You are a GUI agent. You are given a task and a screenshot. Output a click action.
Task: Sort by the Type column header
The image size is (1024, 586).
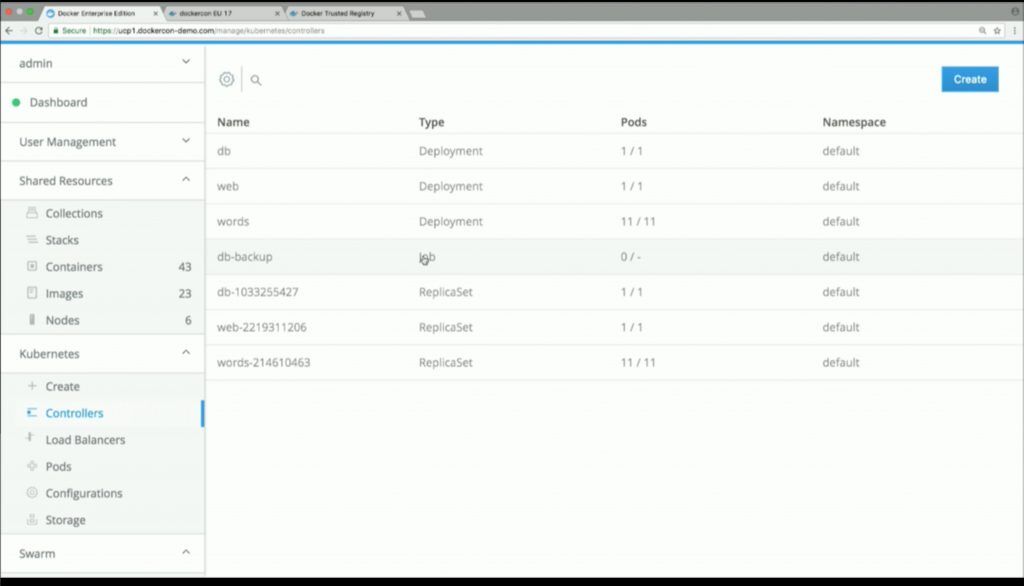click(431, 122)
